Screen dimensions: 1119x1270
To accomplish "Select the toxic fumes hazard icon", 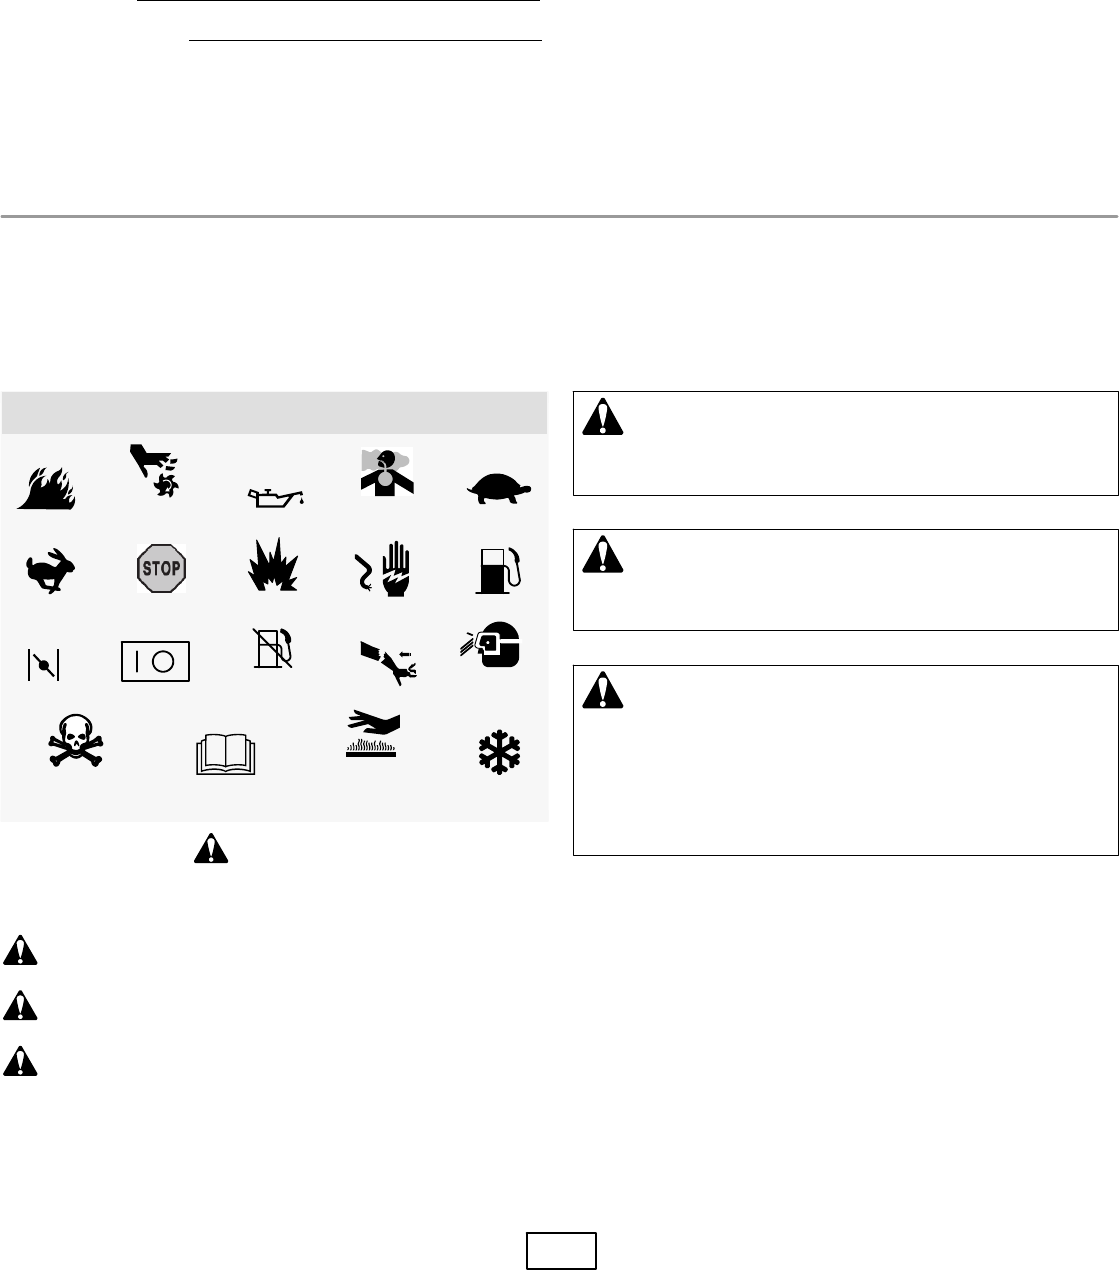I will click(x=386, y=474).
